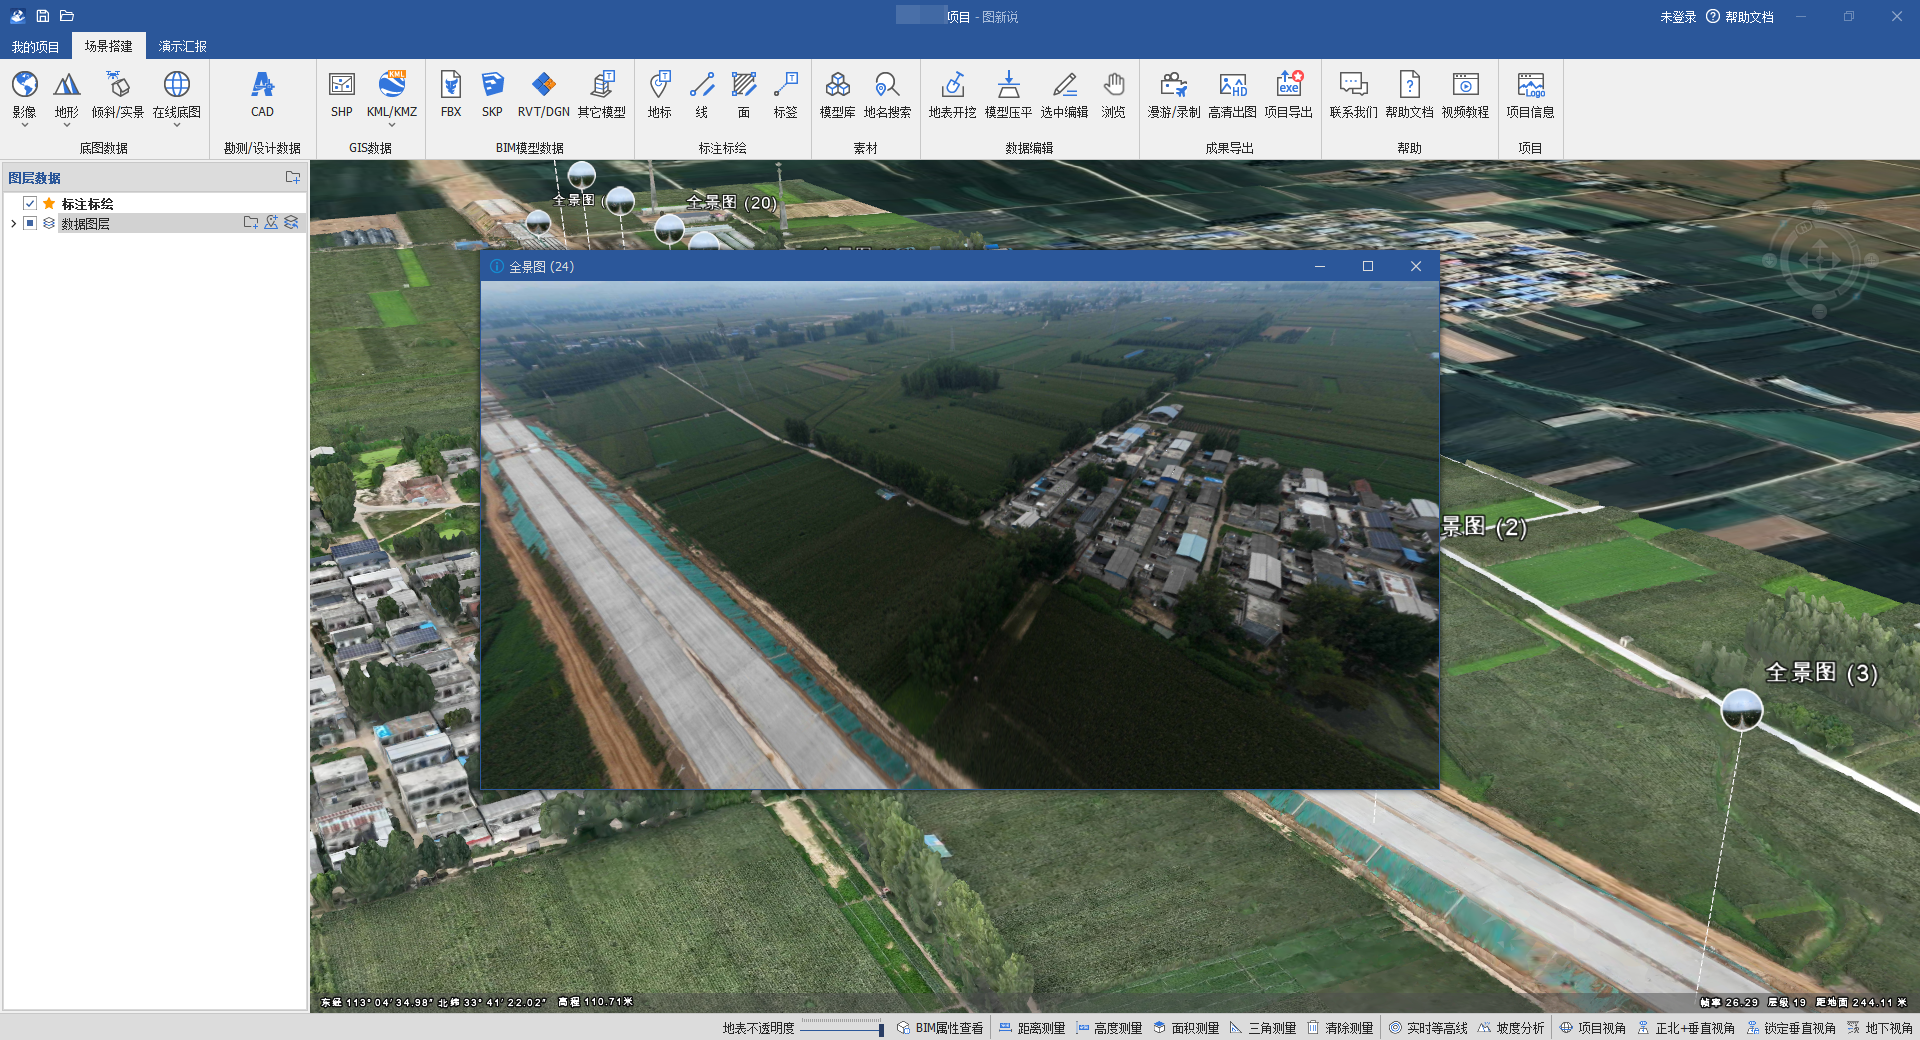Open the 影像 imagery dropdown
The height and width of the screenshot is (1040, 1920).
25,125
